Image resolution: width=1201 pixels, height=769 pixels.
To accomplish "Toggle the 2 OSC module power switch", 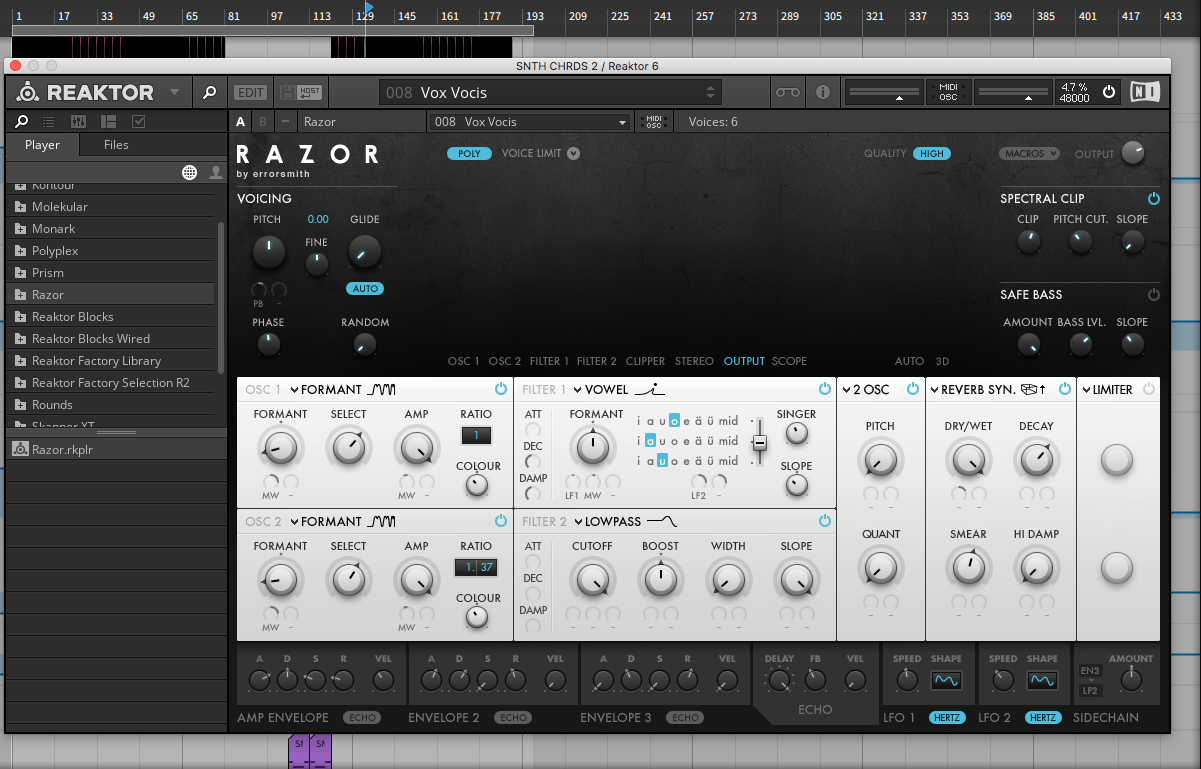I will point(912,389).
